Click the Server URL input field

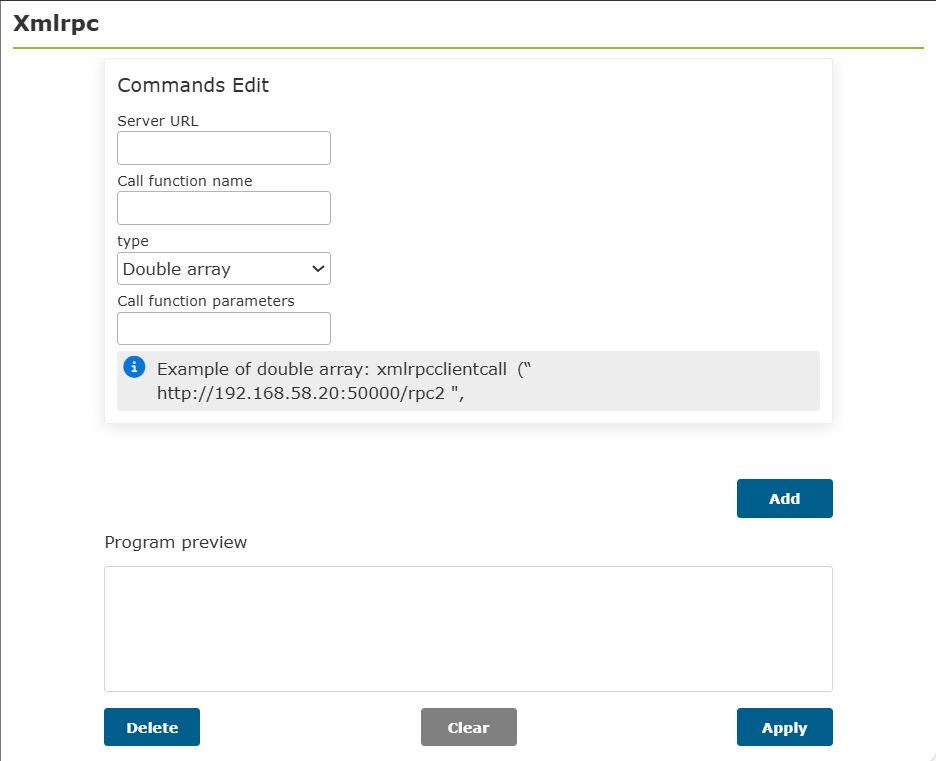(224, 148)
